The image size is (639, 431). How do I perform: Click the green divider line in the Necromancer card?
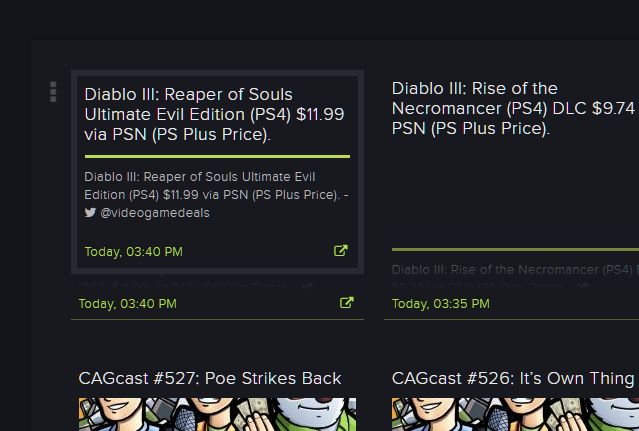(x=515, y=249)
